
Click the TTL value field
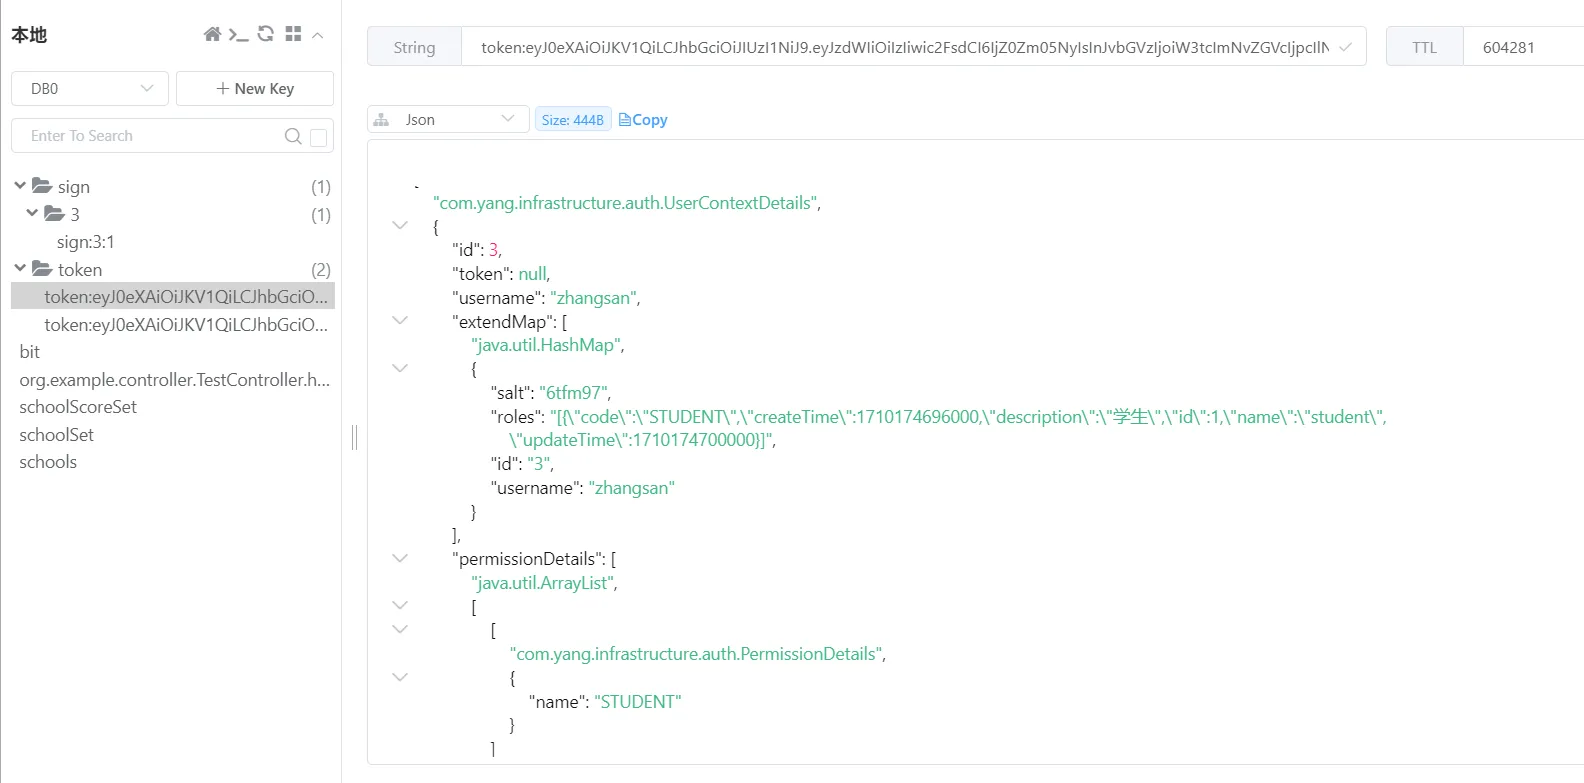(1520, 47)
